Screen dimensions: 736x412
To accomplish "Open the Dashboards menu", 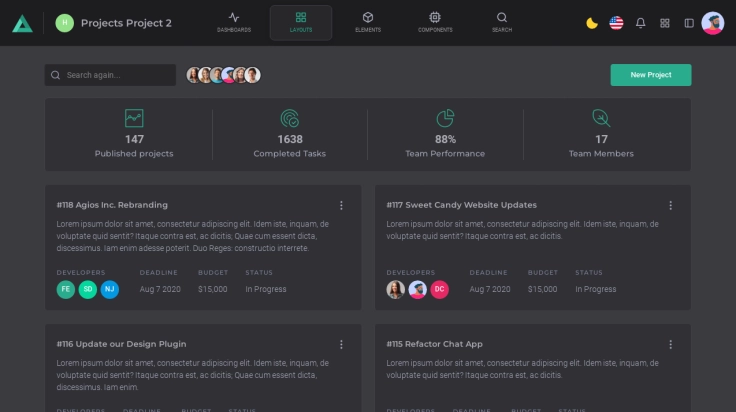I will 234,22.
